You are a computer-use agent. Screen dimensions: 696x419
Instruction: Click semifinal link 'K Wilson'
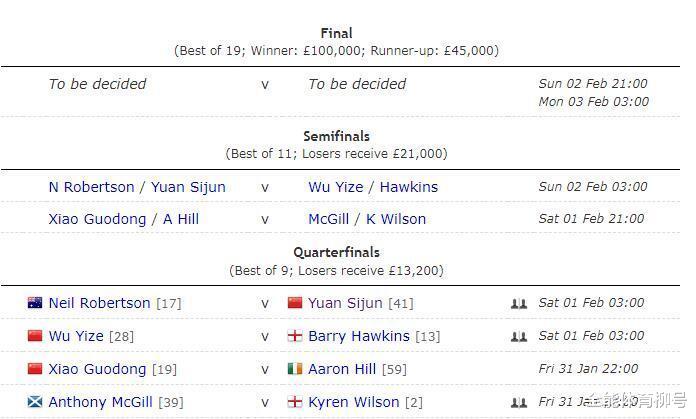click(396, 219)
